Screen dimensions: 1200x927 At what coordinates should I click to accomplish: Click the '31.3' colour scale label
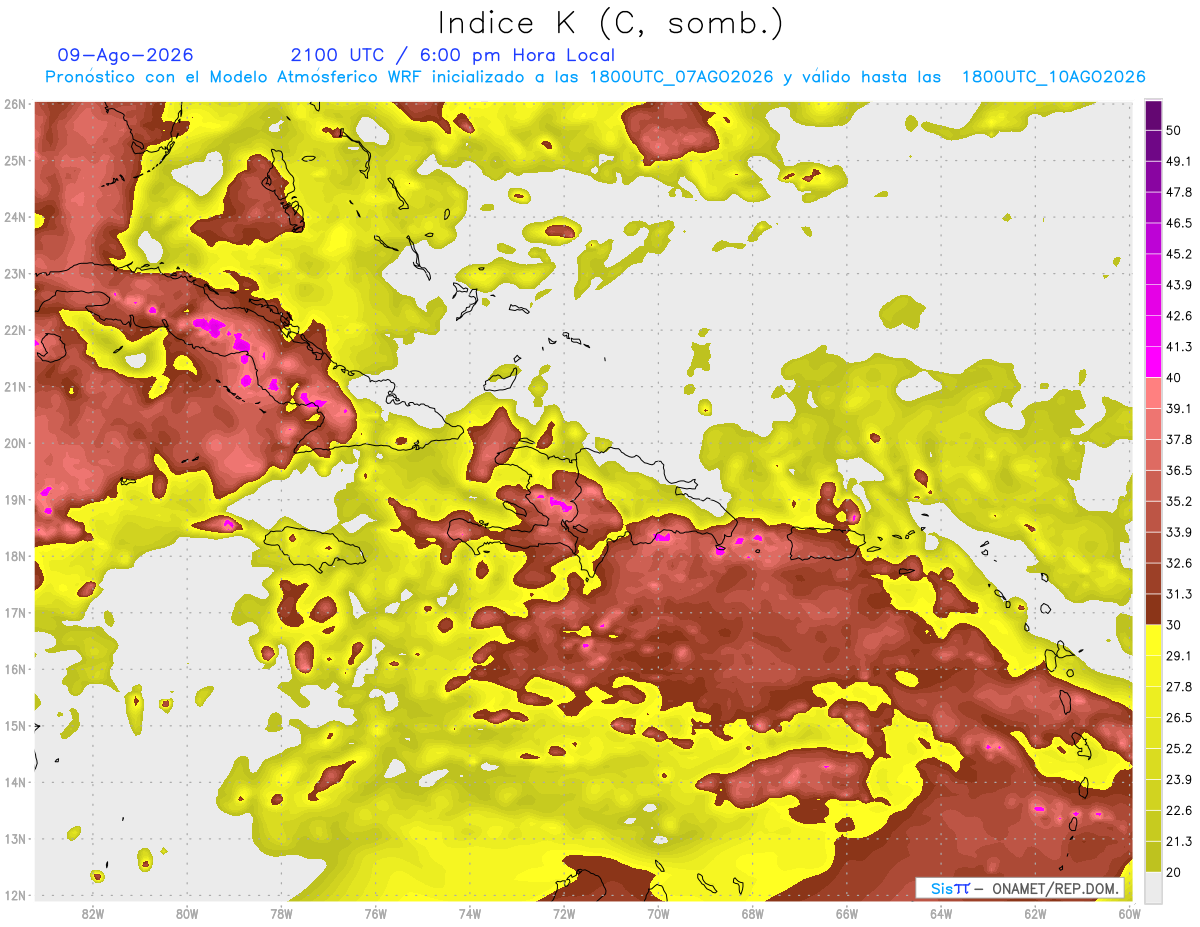[x=1179, y=594]
